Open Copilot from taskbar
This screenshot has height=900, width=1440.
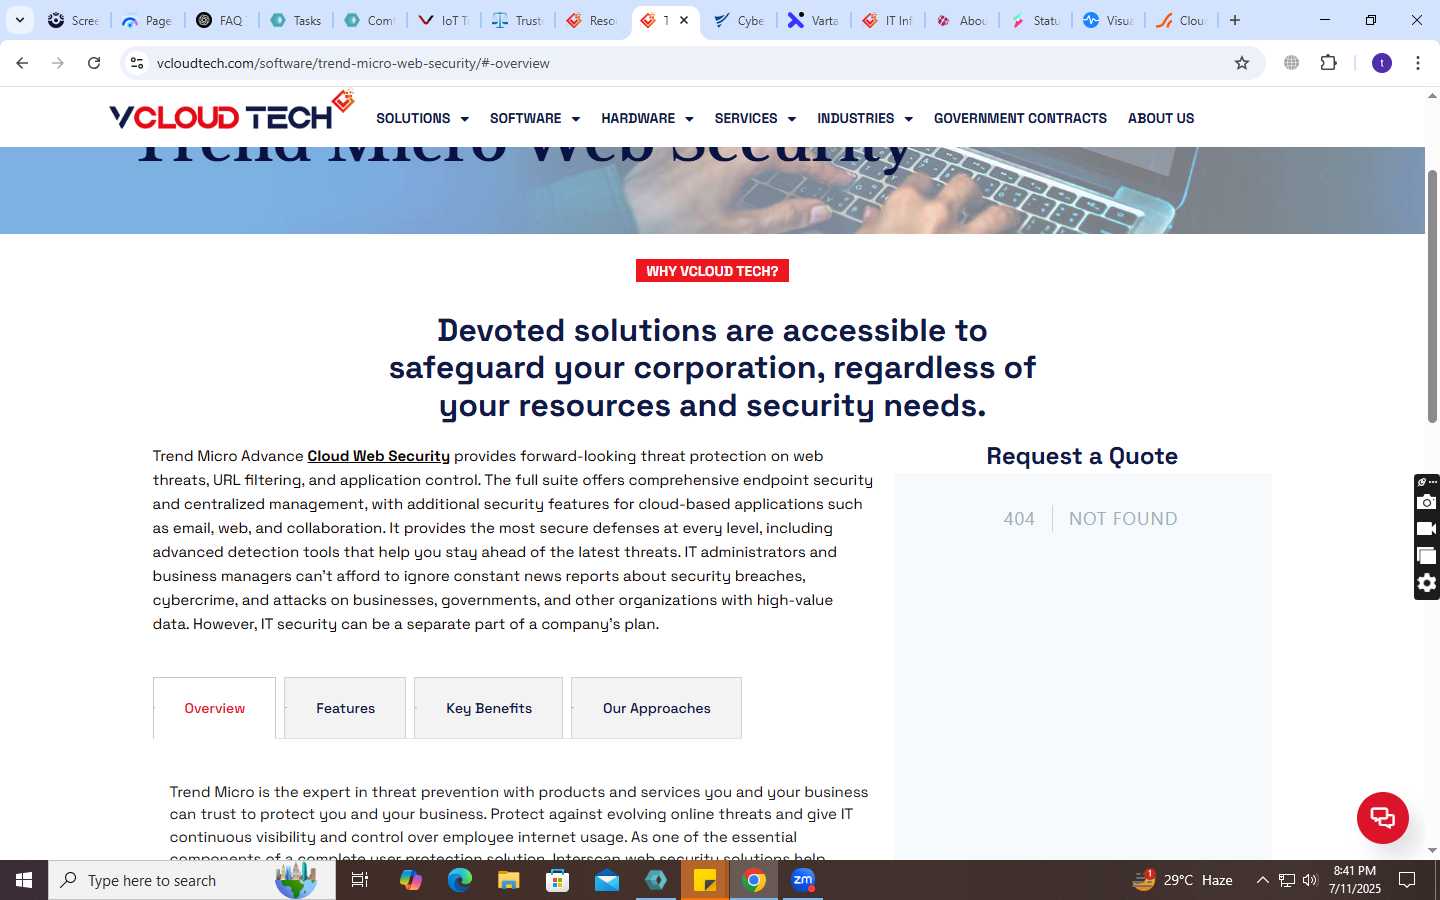(410, 880)
